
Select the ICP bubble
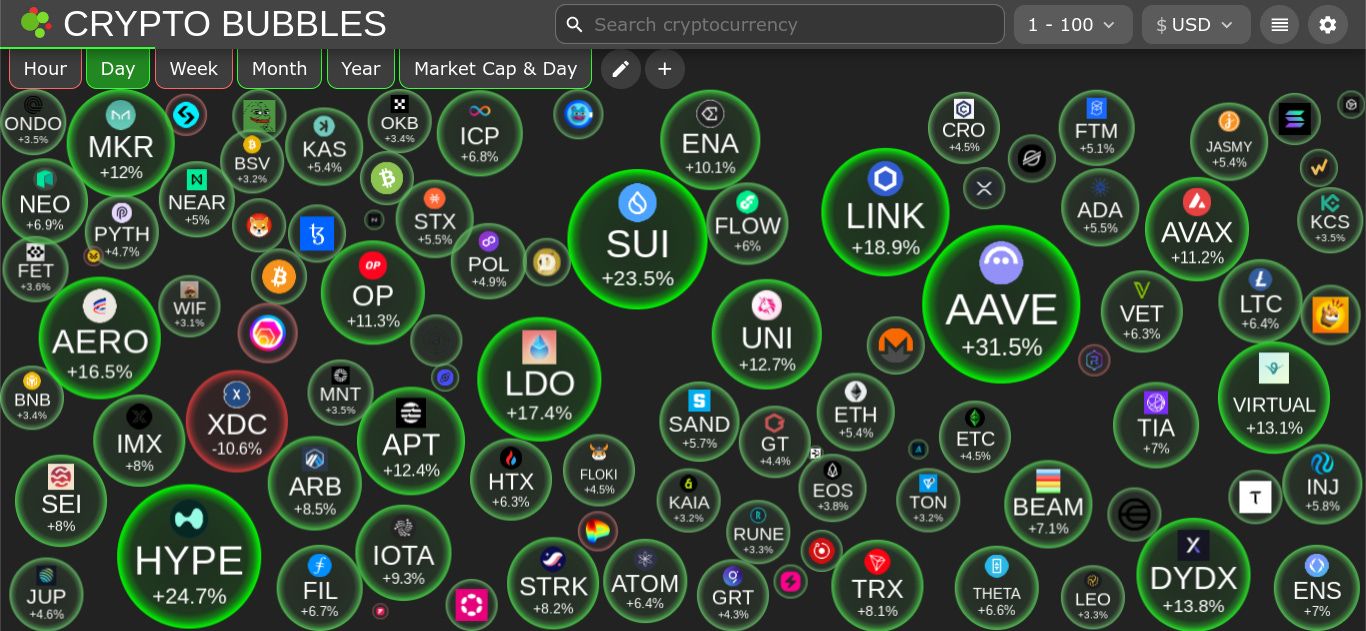[x=480, y=133]
